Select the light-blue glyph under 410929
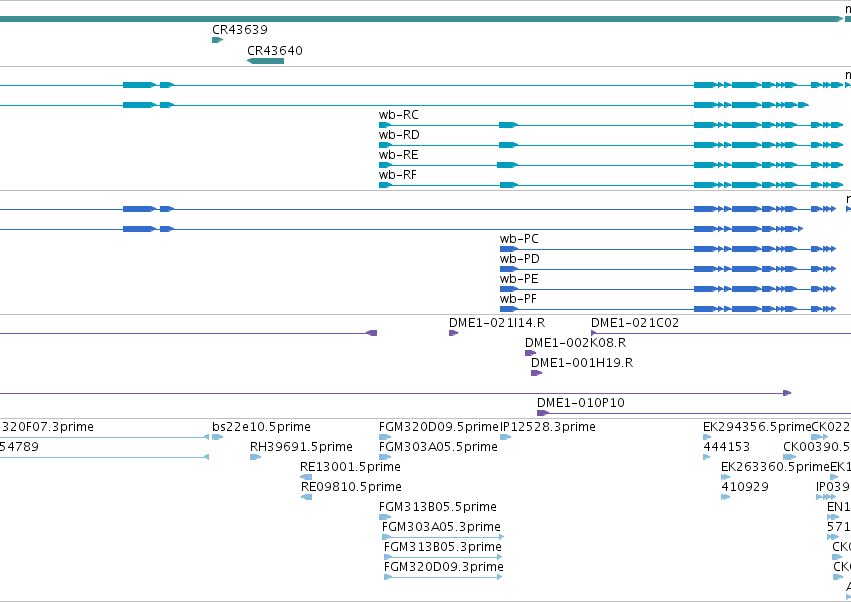The width and height of the screenshot is (851, 602). (726, 497)
